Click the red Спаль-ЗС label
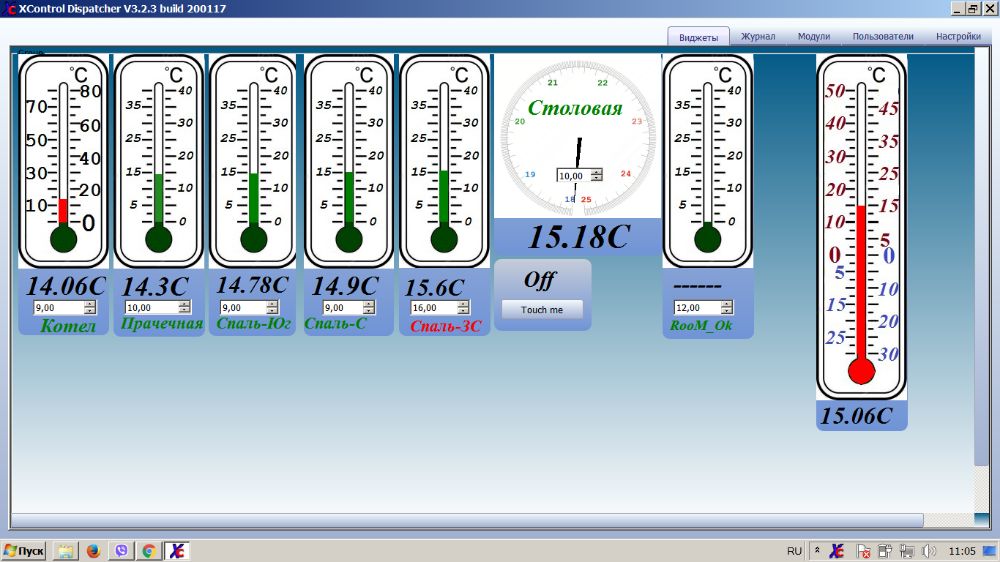This screenshot has height=562, width=1000. coord(446,326)
